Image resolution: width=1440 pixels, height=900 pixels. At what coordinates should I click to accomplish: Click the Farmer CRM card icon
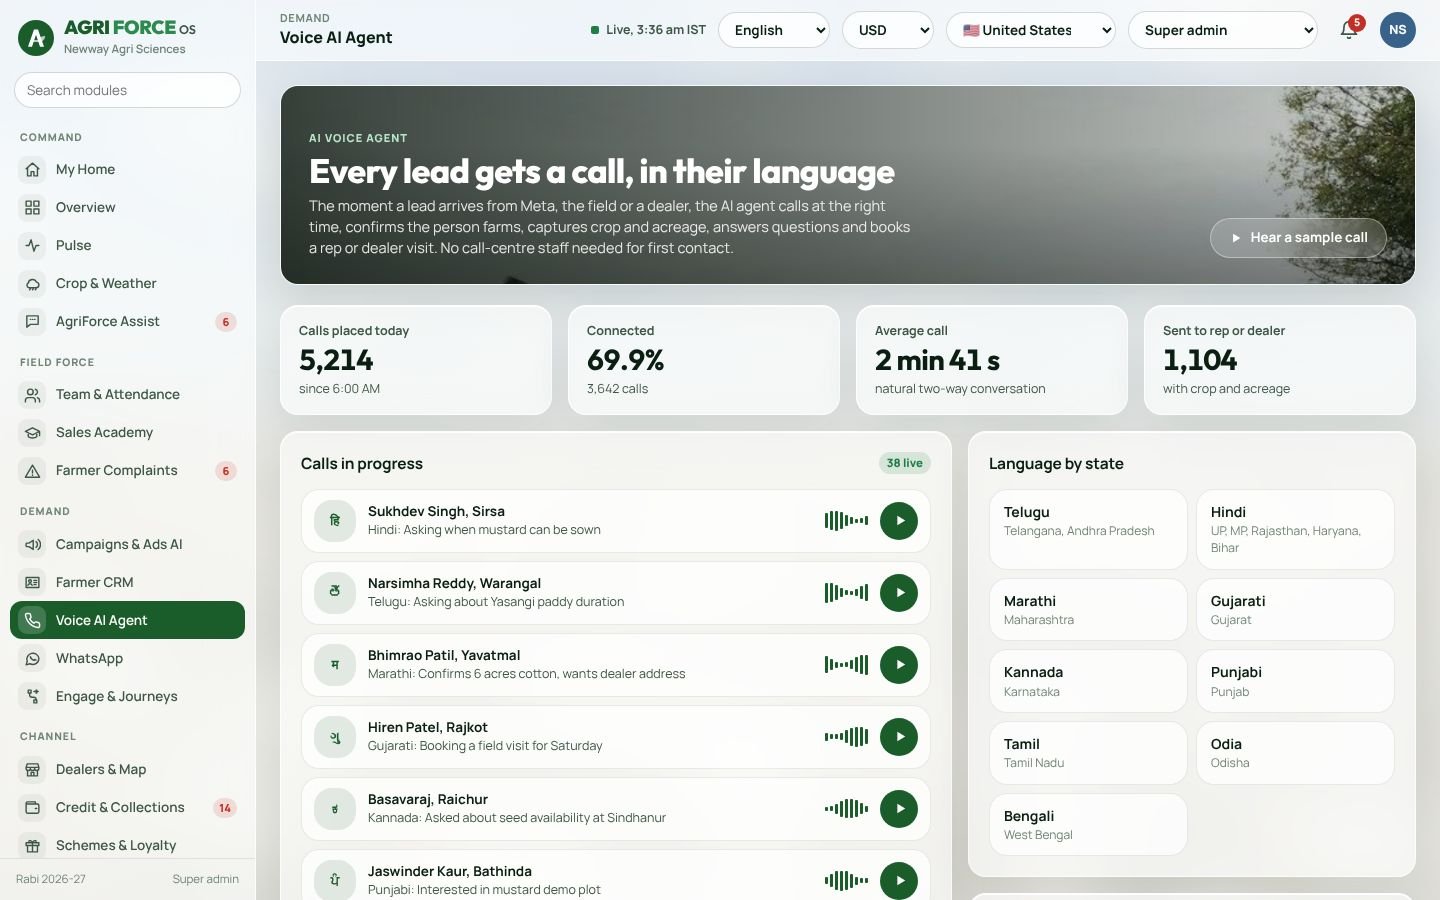pos(33,583)
